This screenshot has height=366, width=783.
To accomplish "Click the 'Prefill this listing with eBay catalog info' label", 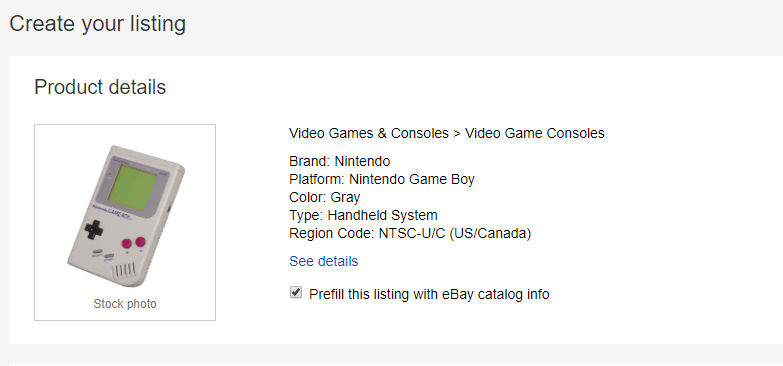I will point(429,294).
